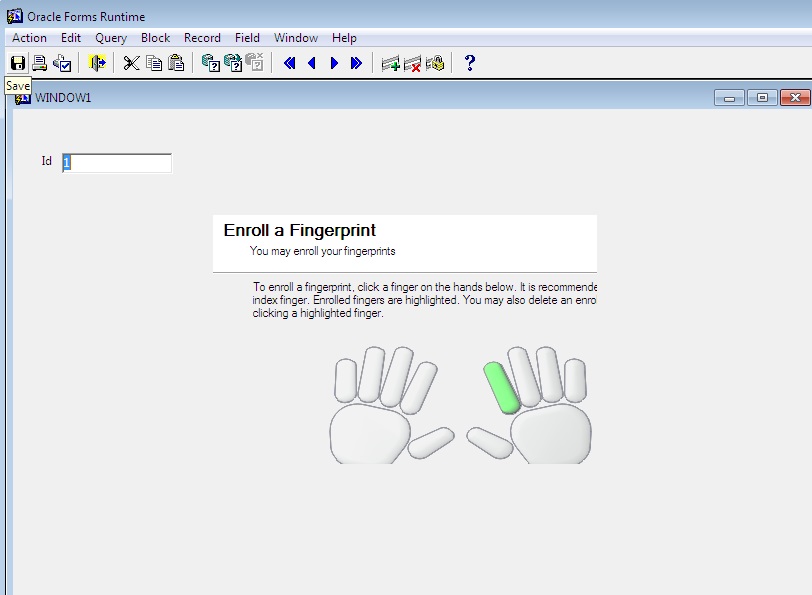Open the Record menu
Screen dimensions: 812x595
coord(202,38)
